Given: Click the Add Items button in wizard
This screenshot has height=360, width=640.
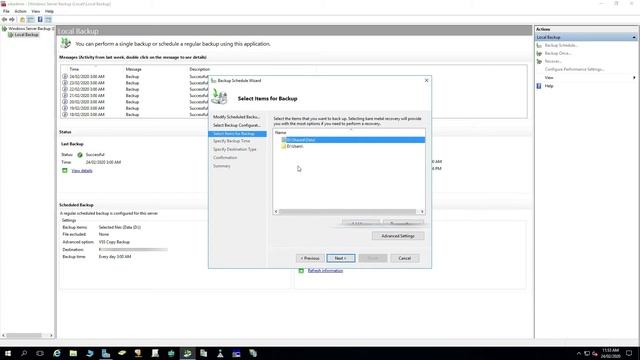Looking at the screenshot, I should click(361, 222).
